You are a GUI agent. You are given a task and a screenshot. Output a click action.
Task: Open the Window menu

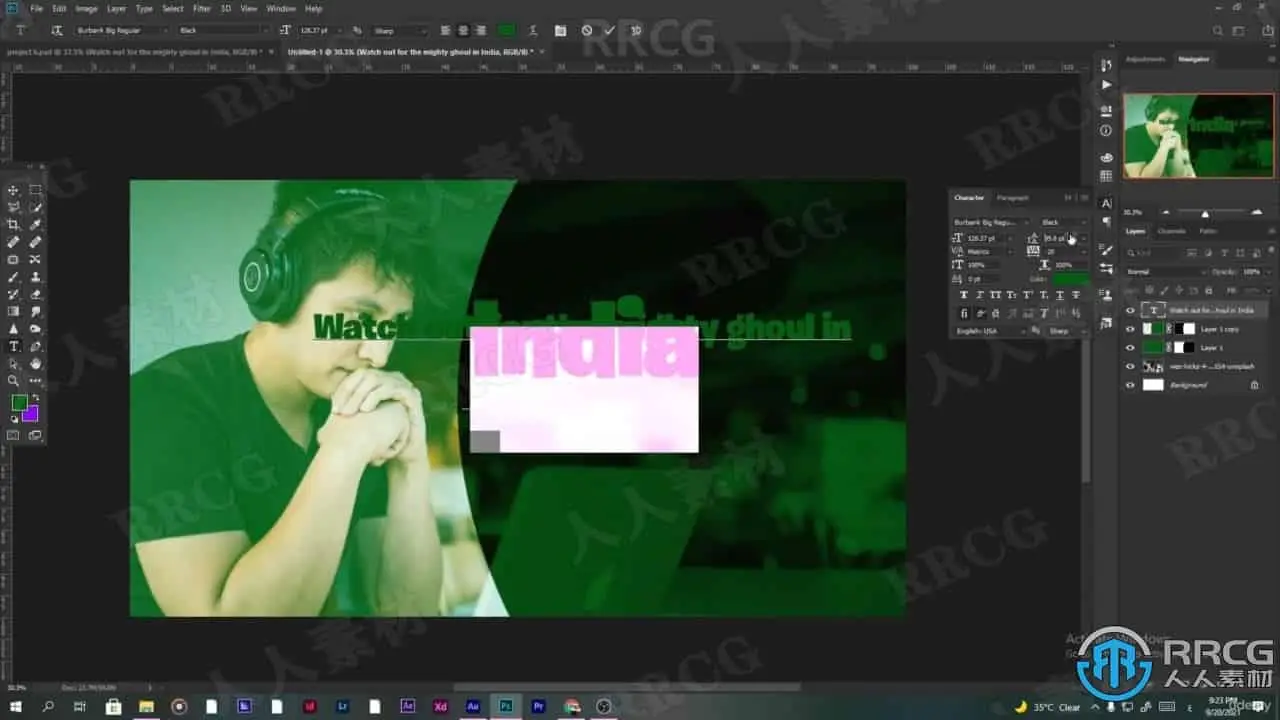pyautogui.click(x=281, y=8)
